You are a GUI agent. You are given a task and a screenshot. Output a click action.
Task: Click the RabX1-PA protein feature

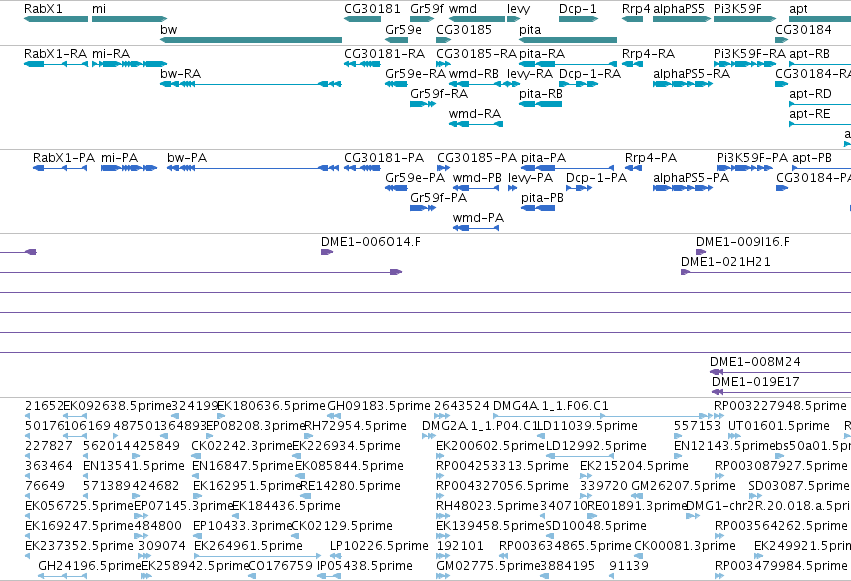[60, 168]
